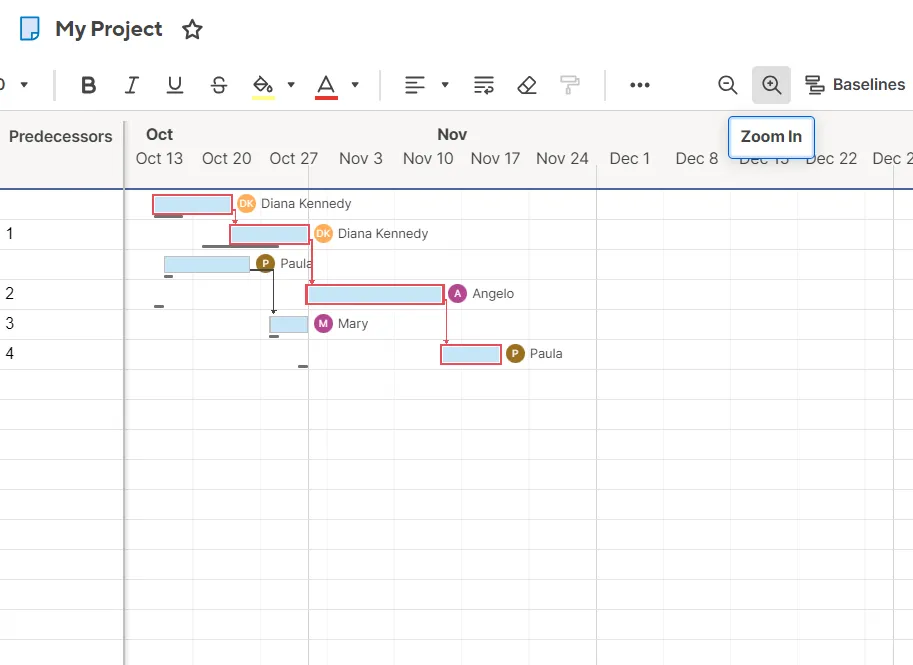This screenshot has height=665, width=913.
Task: Click the Nov month header
Action: tap(452, 135)
